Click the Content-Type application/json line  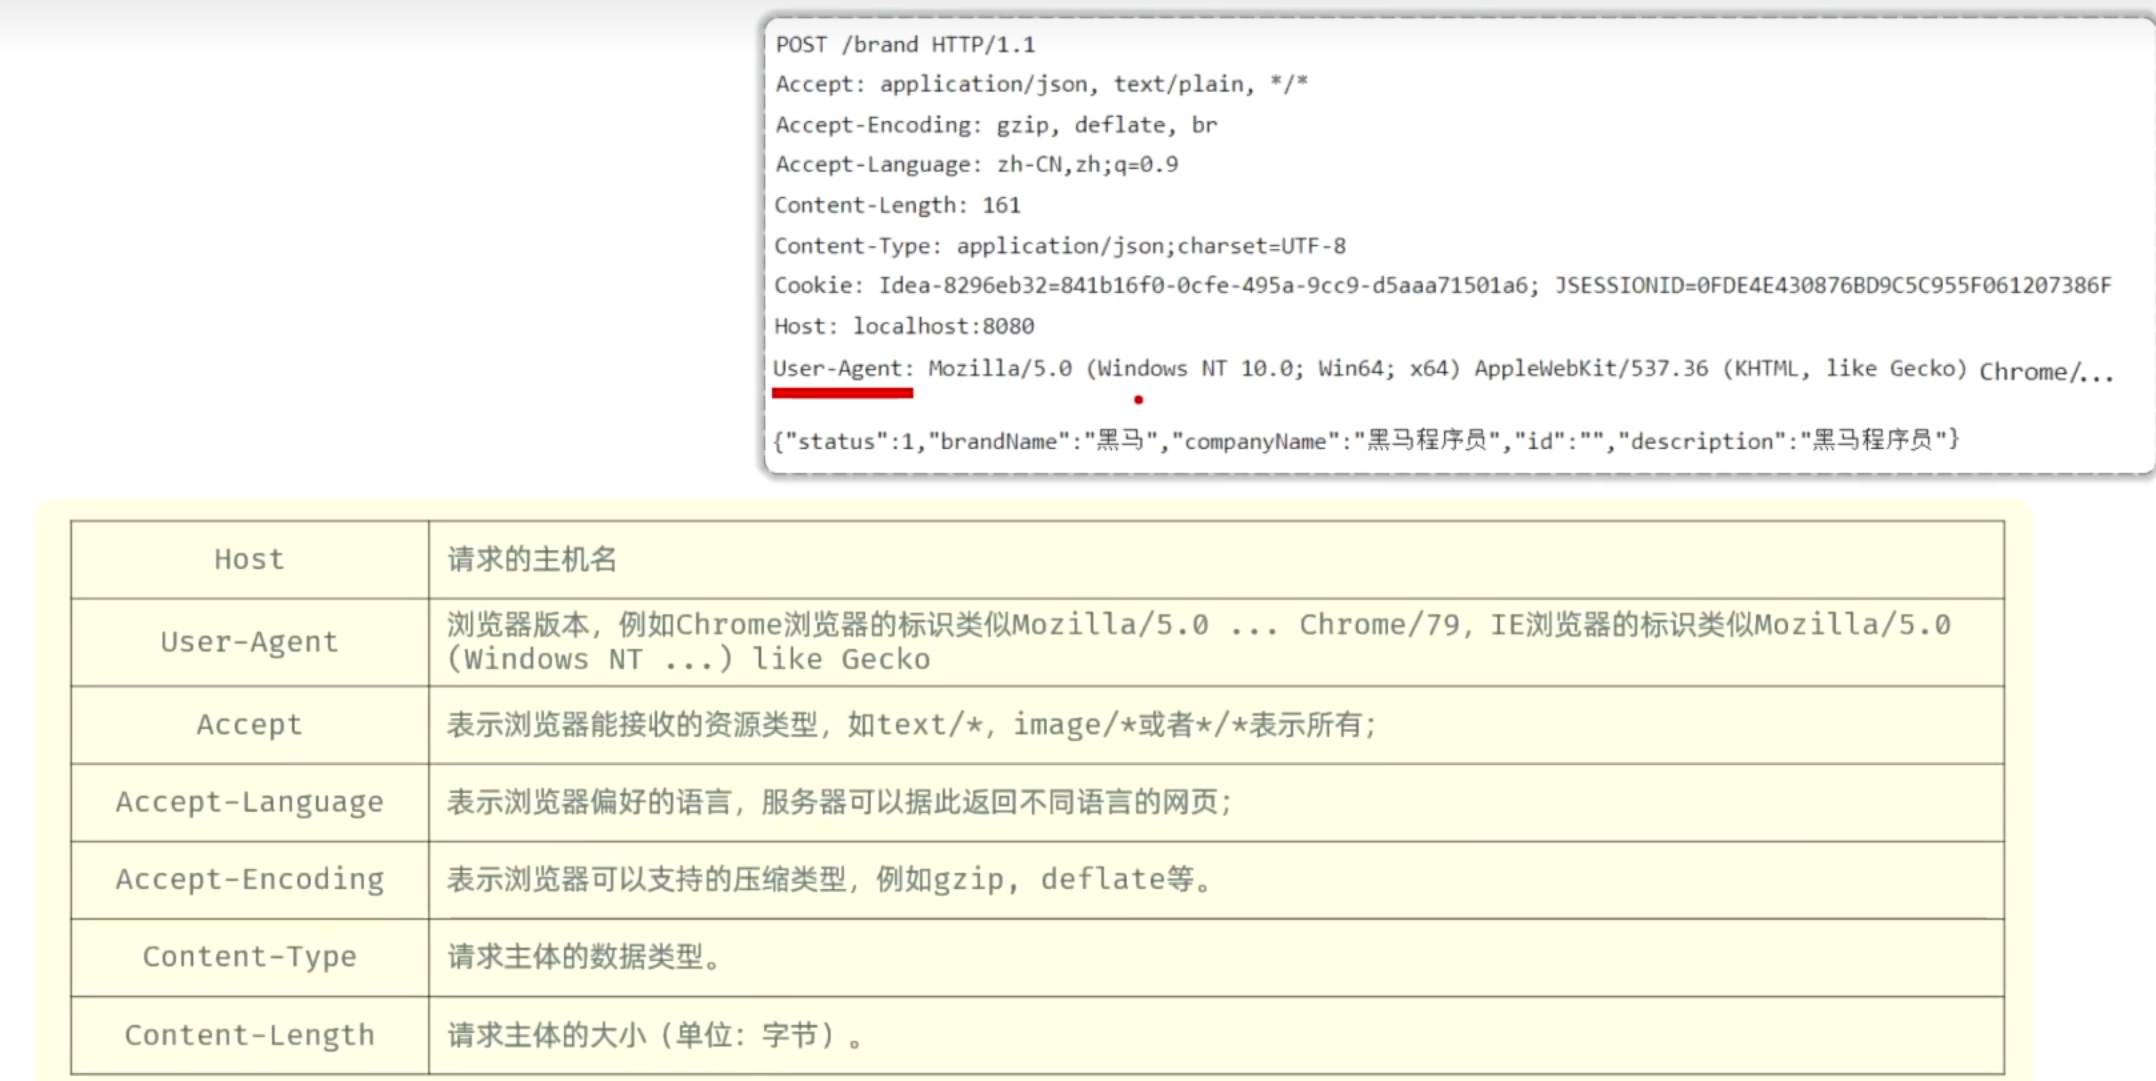(1060, 246)
